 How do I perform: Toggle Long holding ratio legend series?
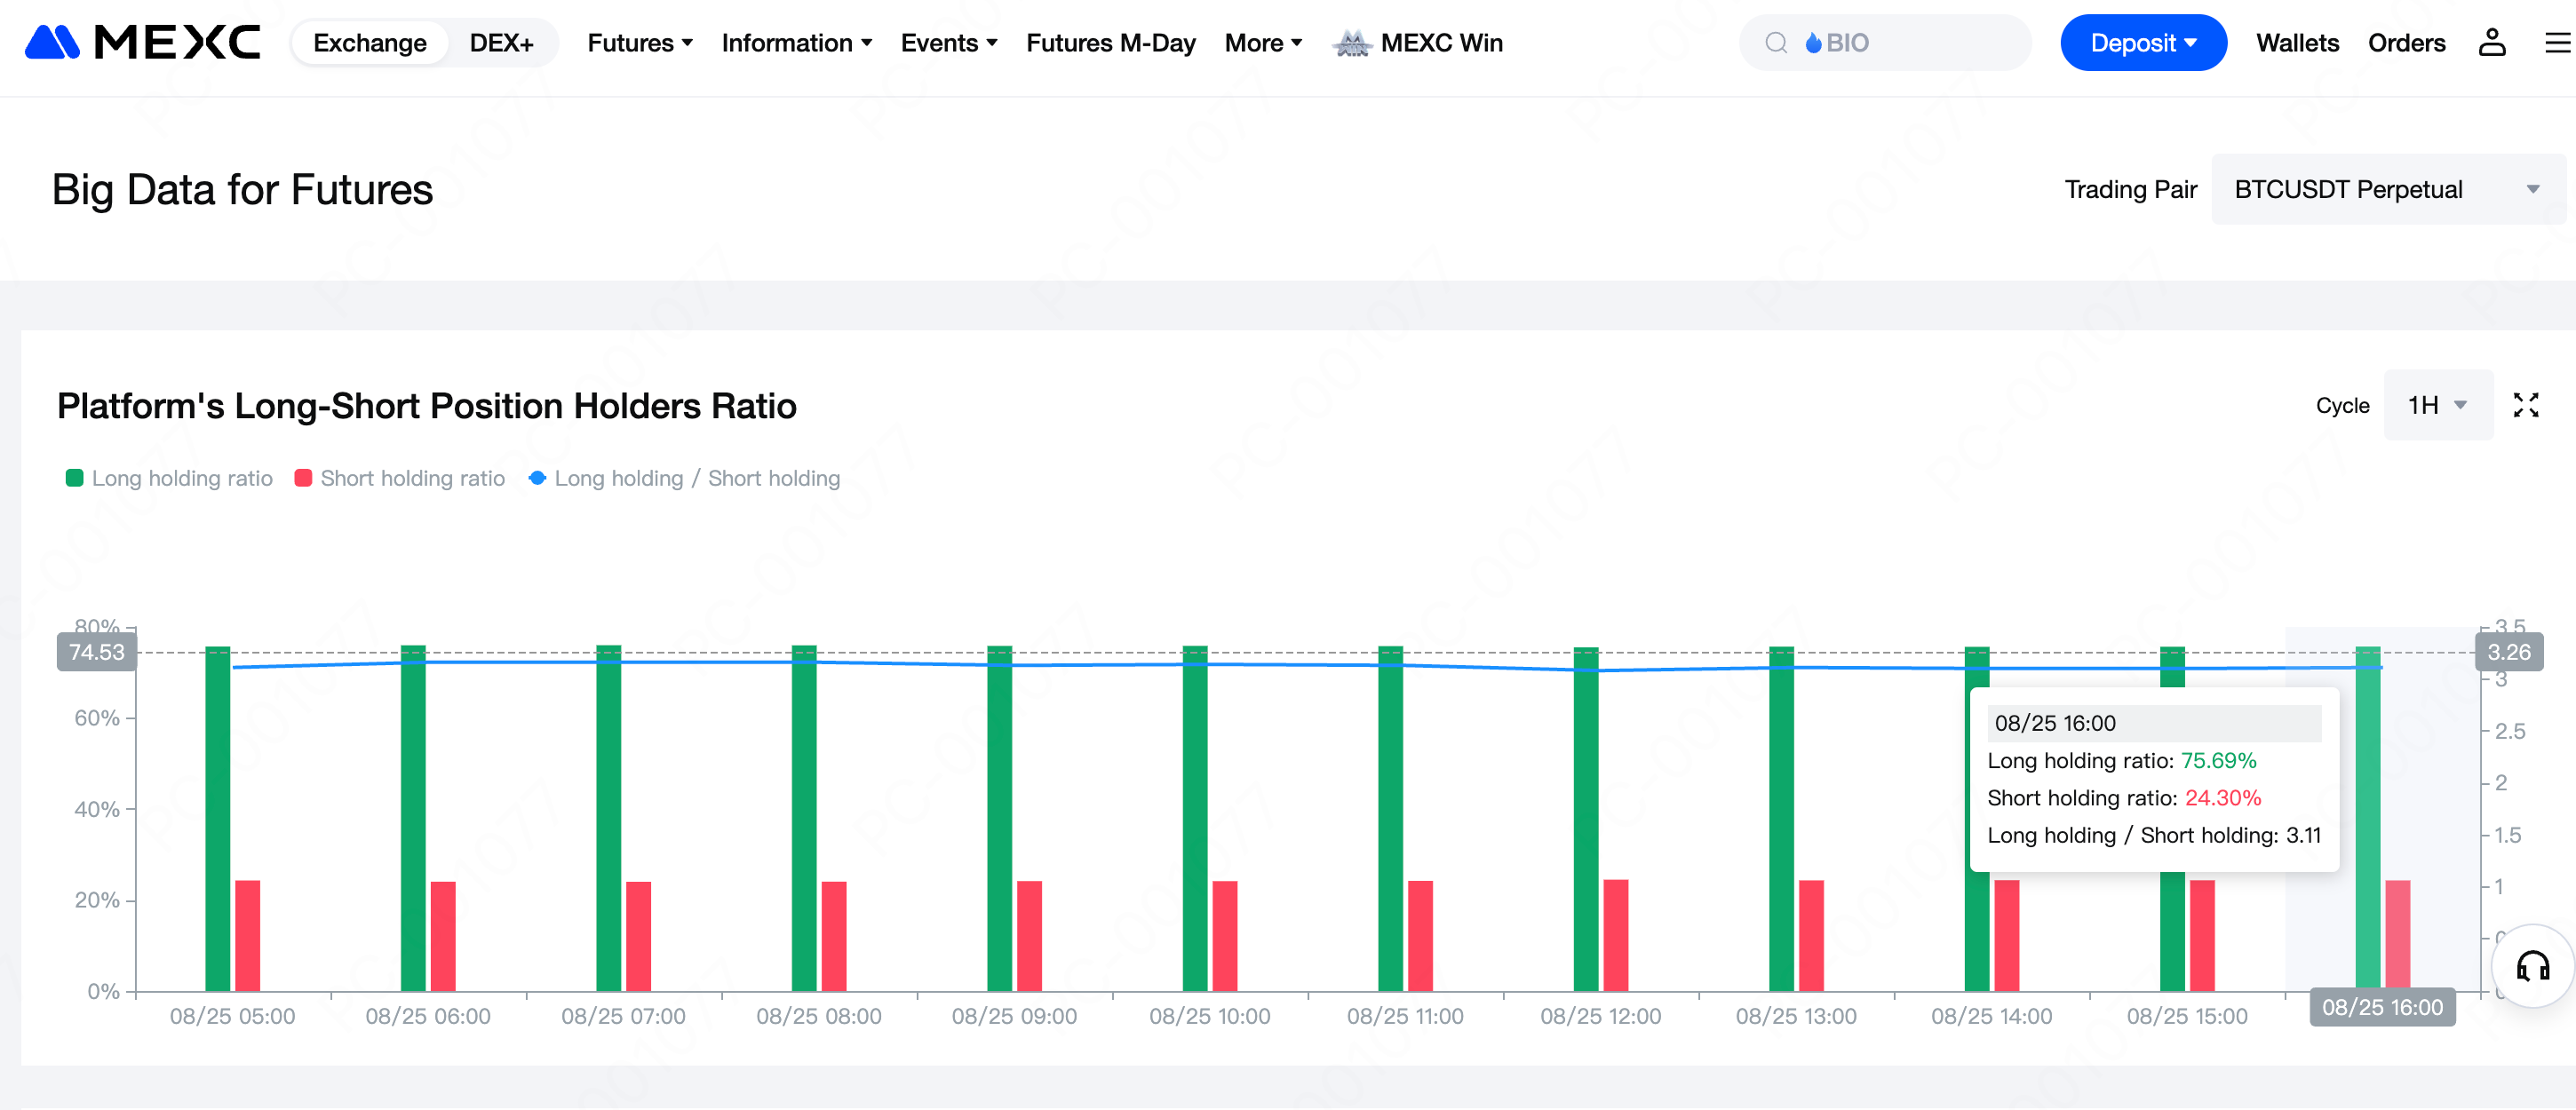point(169,478)
